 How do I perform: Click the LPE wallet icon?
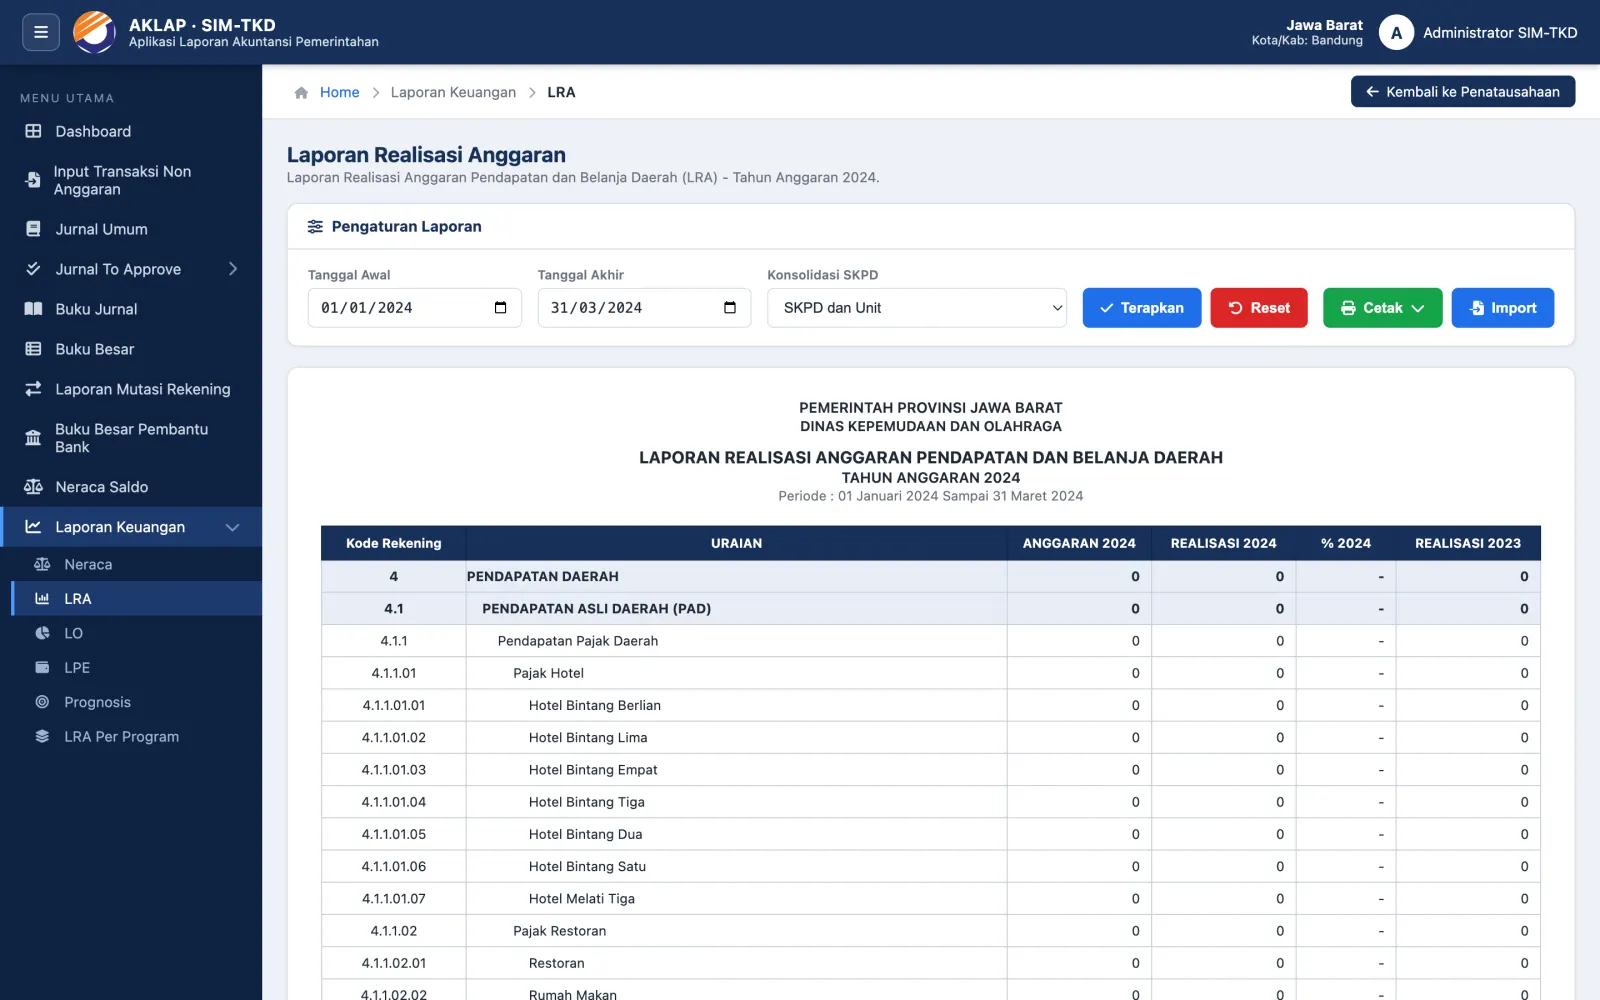pyautogui.click(x=42, y=667)
